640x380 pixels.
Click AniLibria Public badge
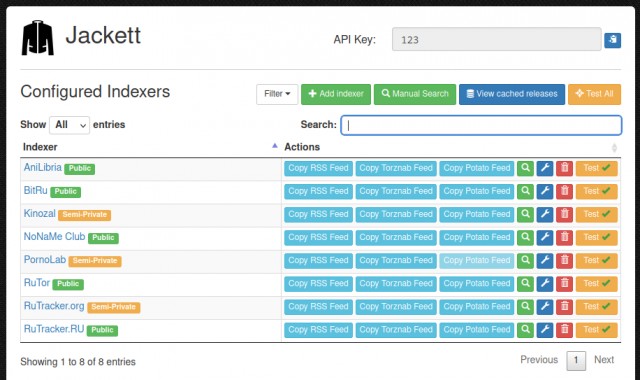(x=80, y=169)
